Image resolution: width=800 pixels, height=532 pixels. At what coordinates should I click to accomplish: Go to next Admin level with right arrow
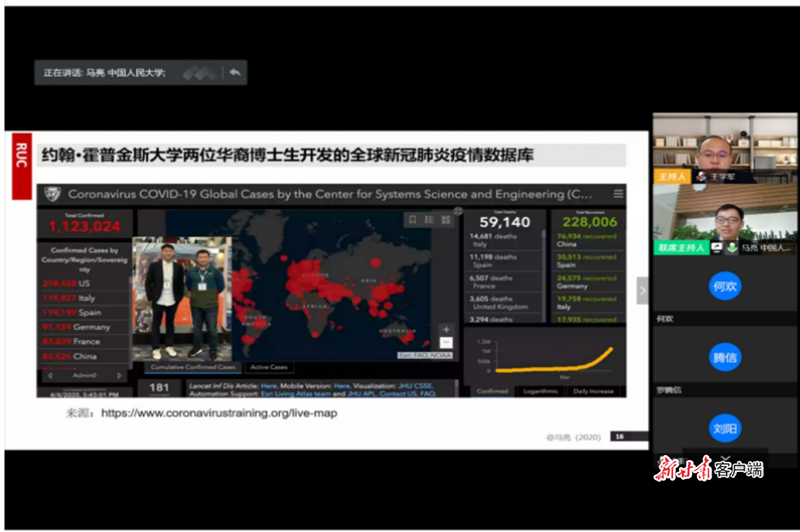119,376
